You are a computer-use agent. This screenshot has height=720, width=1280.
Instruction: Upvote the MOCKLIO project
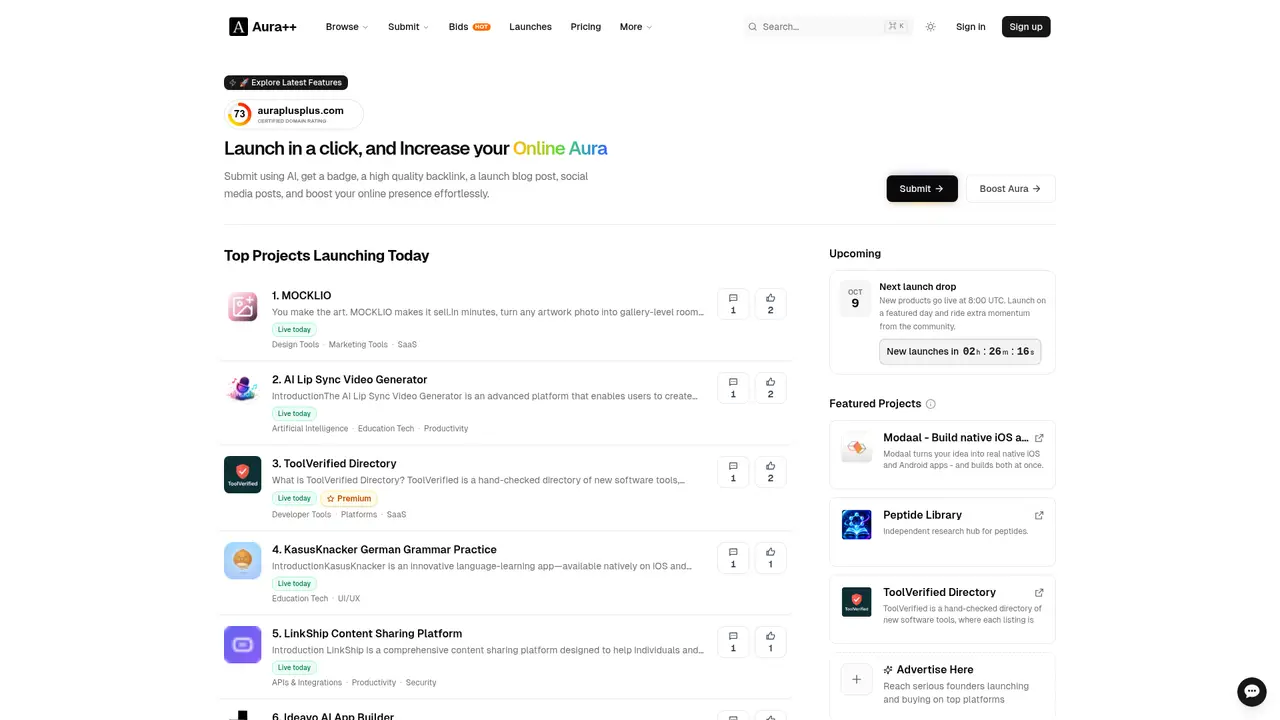[770, 304]
